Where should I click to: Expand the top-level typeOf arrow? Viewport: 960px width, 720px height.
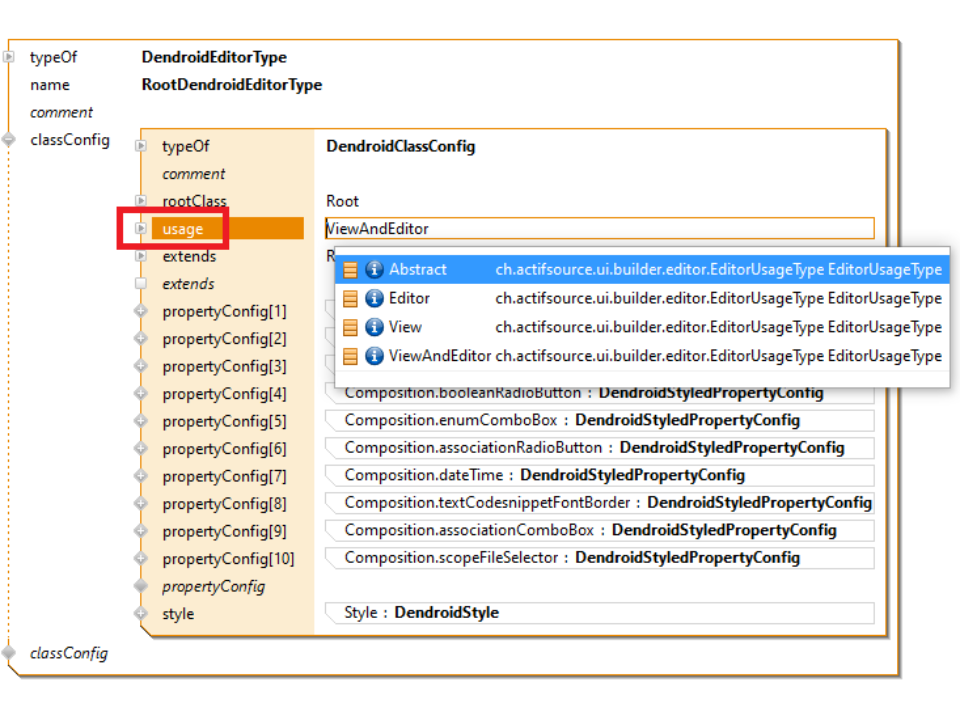(x=10, y=57)
